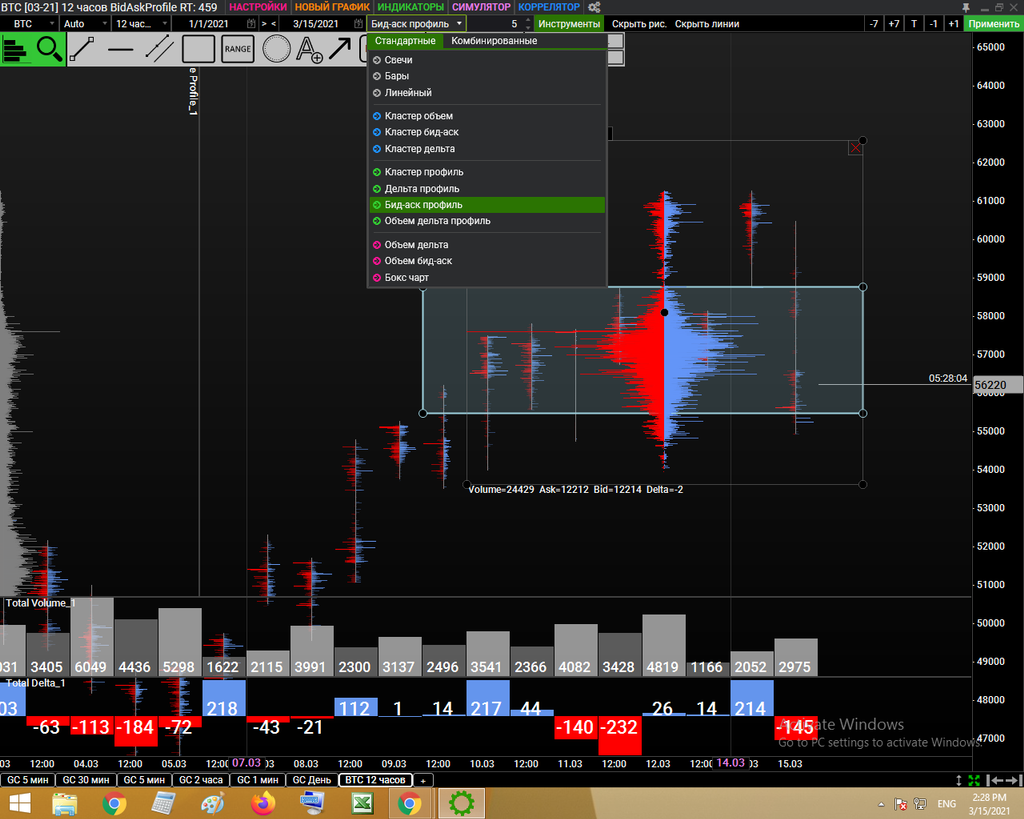This screenshot has height=819, width=1024.
Task: Select the add text tool
Action: pyautogui.click(x=309, y=50)
